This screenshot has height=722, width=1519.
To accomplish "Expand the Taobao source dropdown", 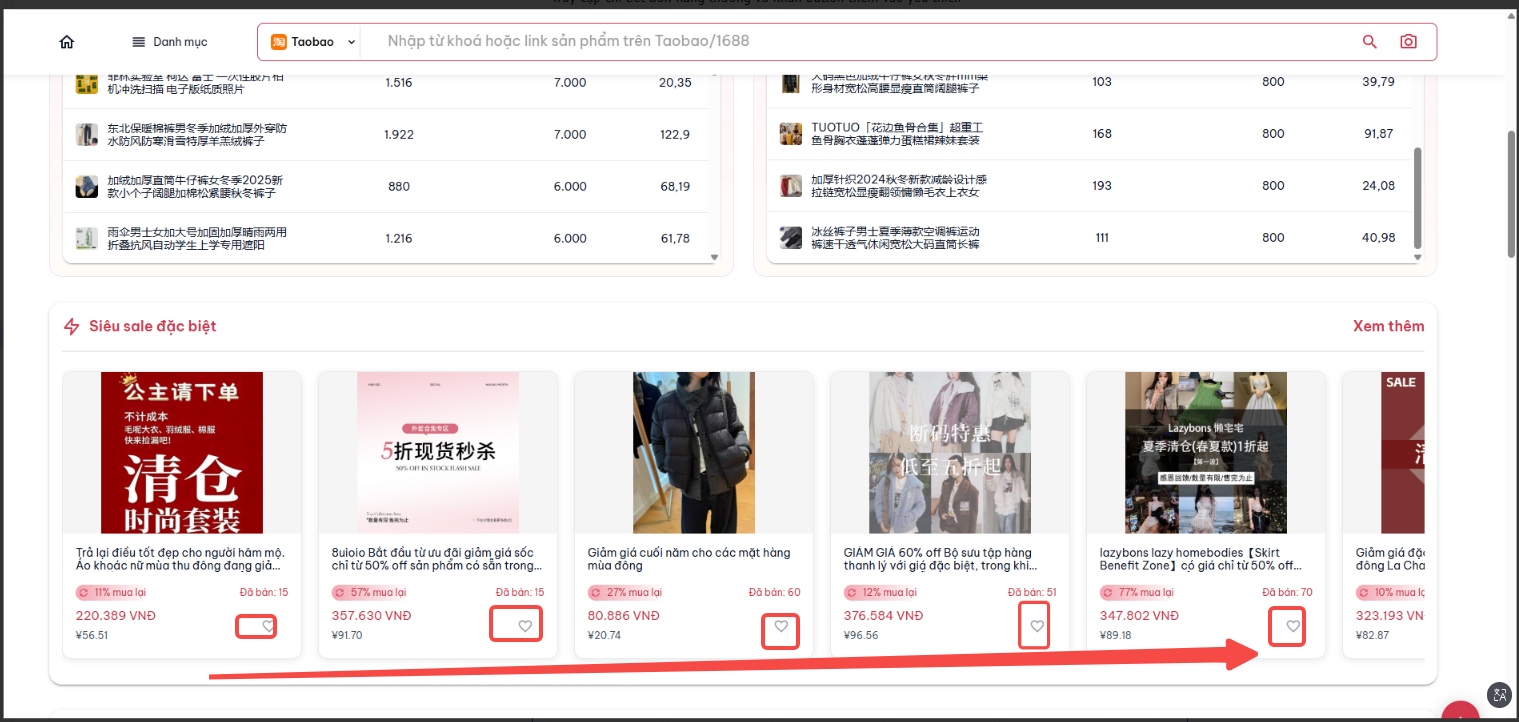I will click(313, 42).
